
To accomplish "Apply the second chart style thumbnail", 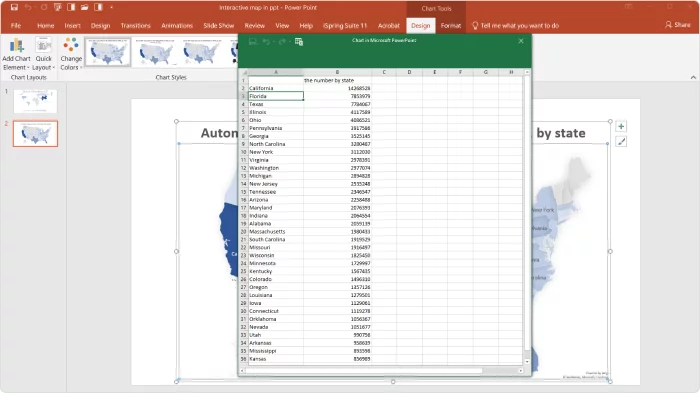I will click(x=155, y=52).
